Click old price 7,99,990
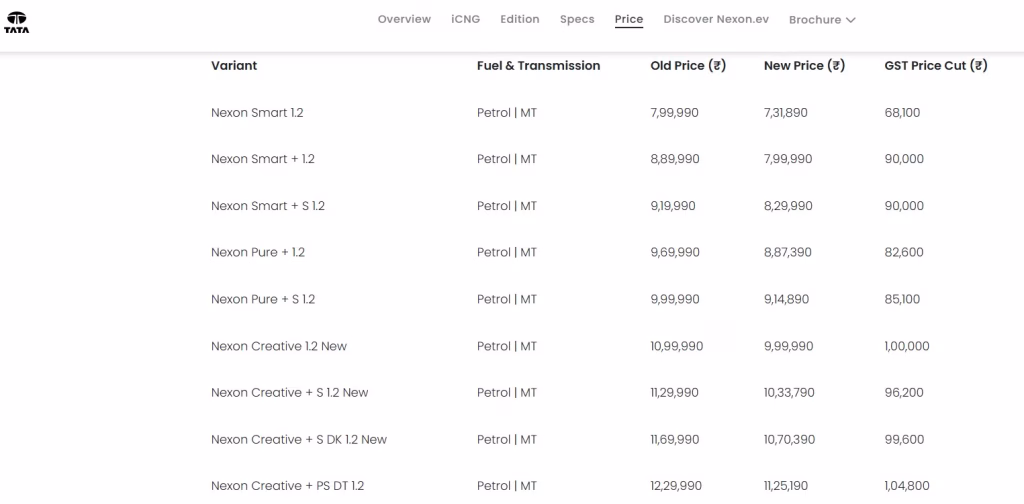The height and width of the screenshot is (504, 1024). (675, 112)
